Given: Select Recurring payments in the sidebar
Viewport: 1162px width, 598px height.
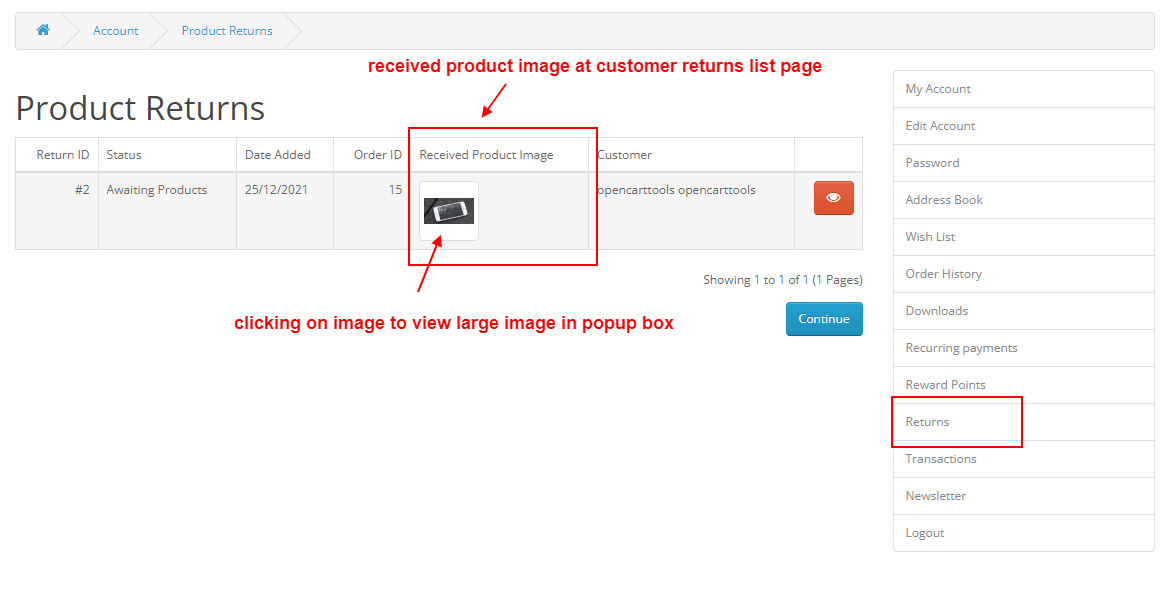Looking at the screenshot, I should tap(1023, 348).
